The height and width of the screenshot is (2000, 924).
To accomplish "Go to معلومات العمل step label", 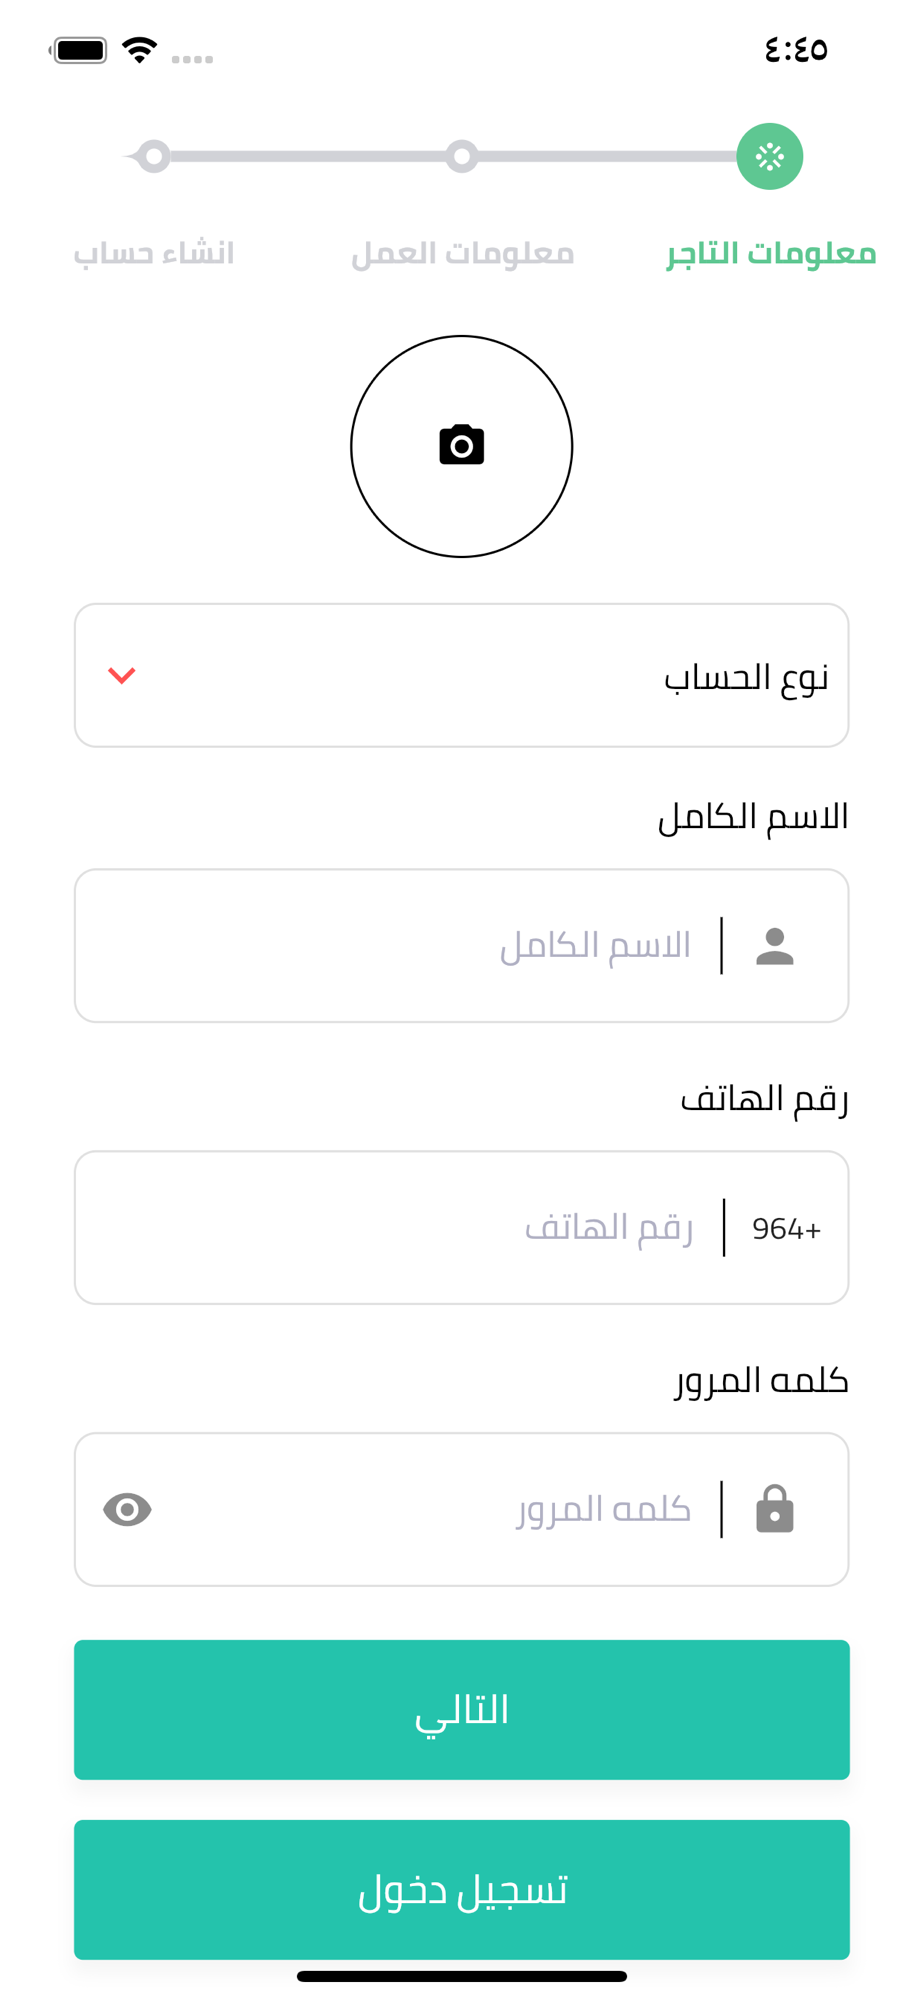I will (462, 253).
